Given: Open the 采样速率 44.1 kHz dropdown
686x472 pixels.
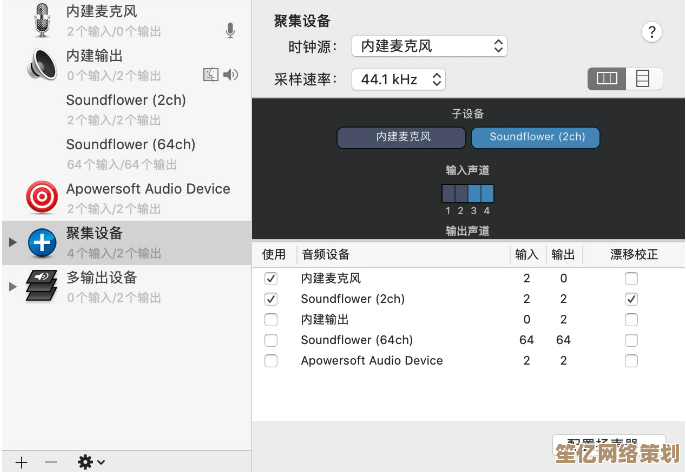Looking at the screenshot, I should click(398, 79).
